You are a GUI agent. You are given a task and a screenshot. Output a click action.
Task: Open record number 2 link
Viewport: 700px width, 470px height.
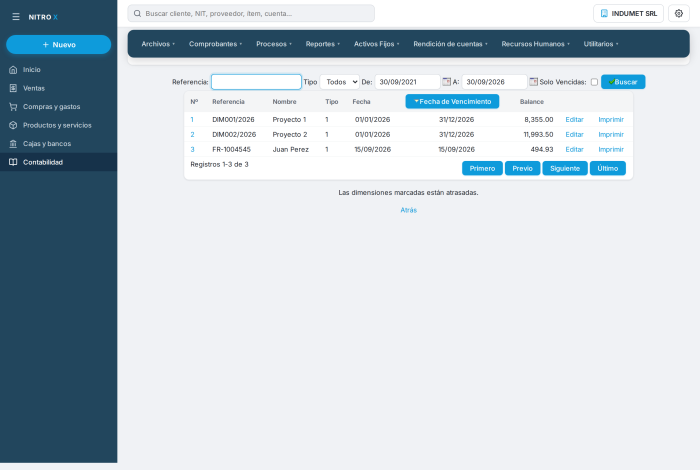192,134
